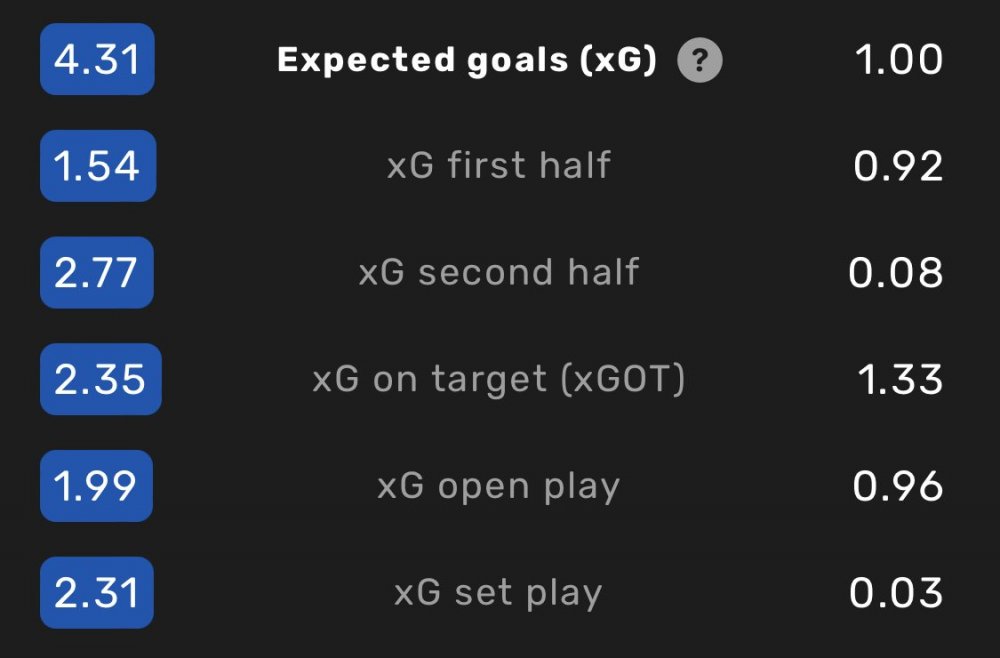Click the away set play value 0.03
Screen dimensions: 1000x658
pyautogui.click(x=896, y=593)
